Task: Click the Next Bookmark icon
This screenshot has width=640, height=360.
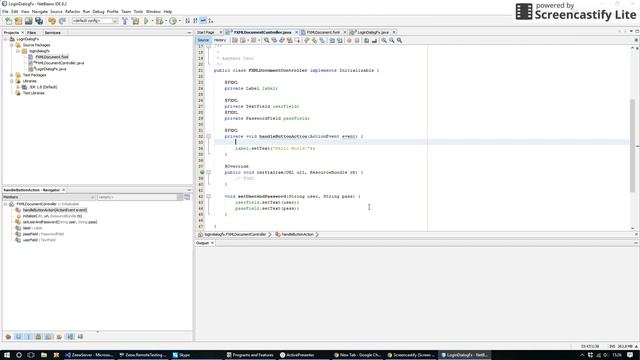Action: coord(314,40)
